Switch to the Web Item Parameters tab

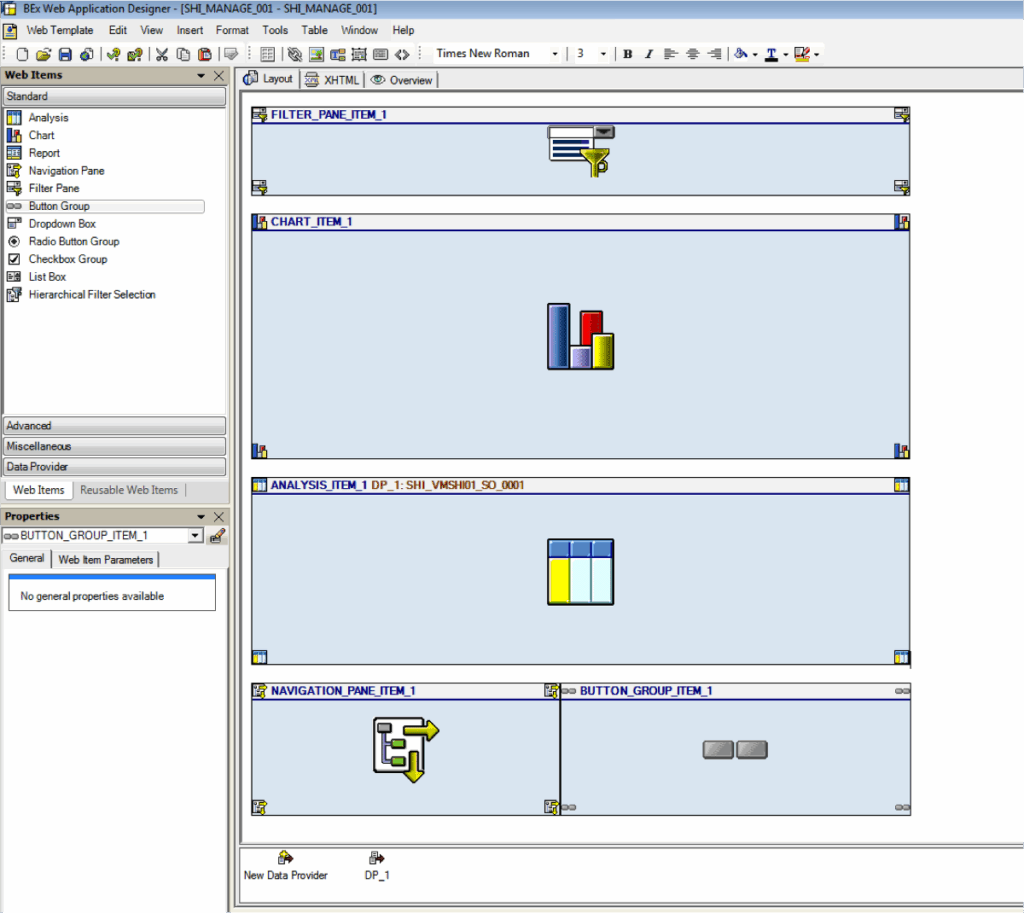coord(105,560)
